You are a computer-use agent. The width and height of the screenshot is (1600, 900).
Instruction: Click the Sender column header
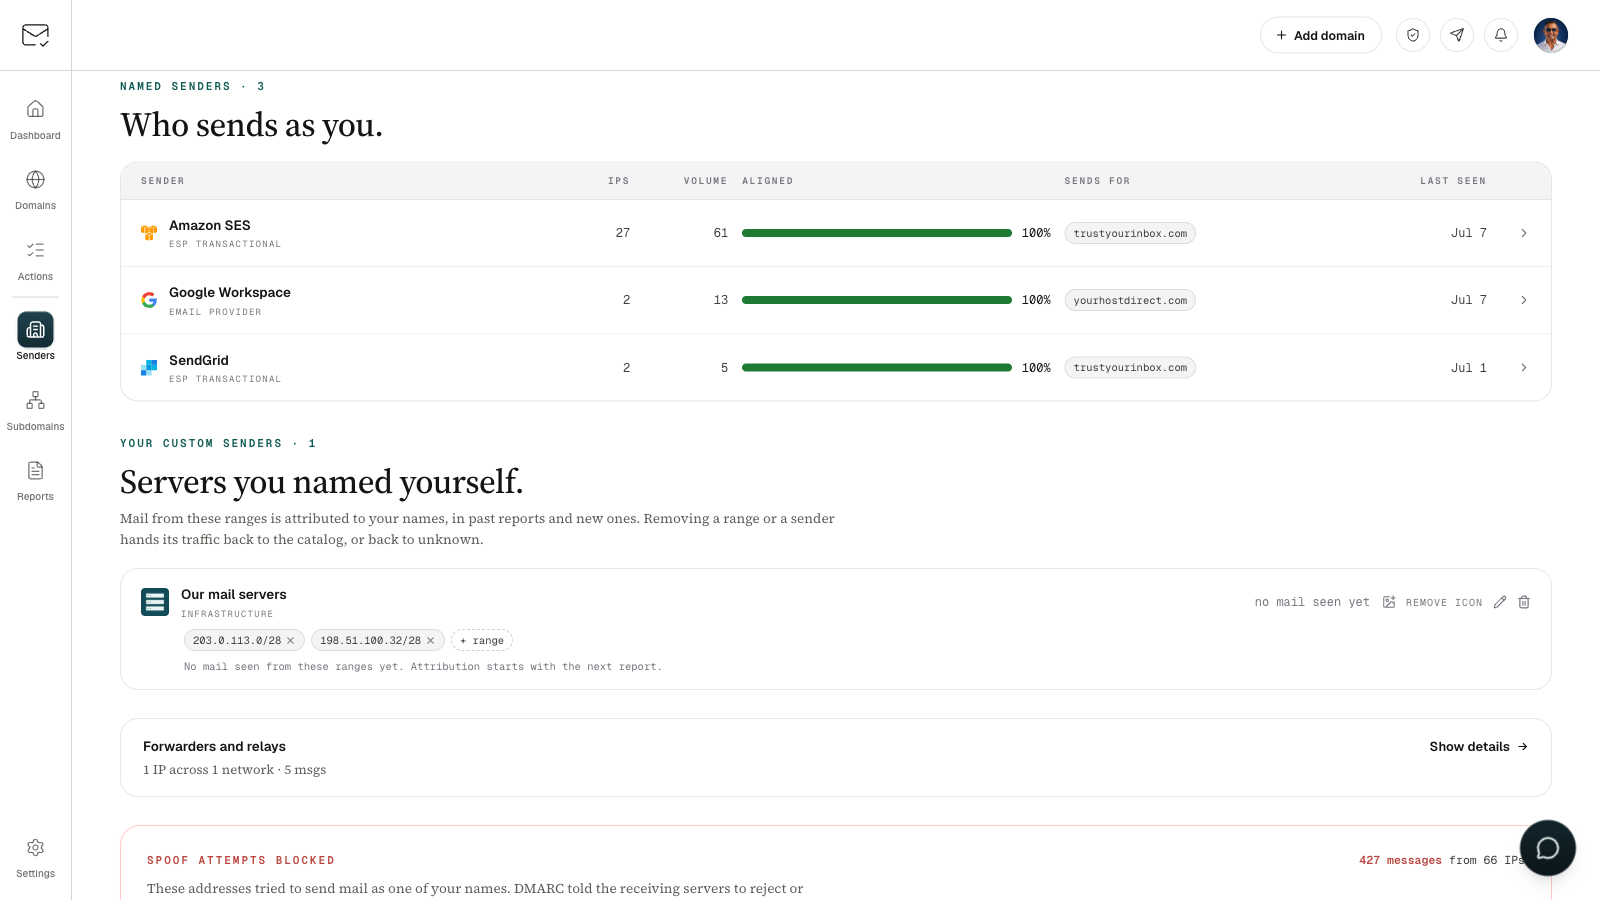click(163, 181)
